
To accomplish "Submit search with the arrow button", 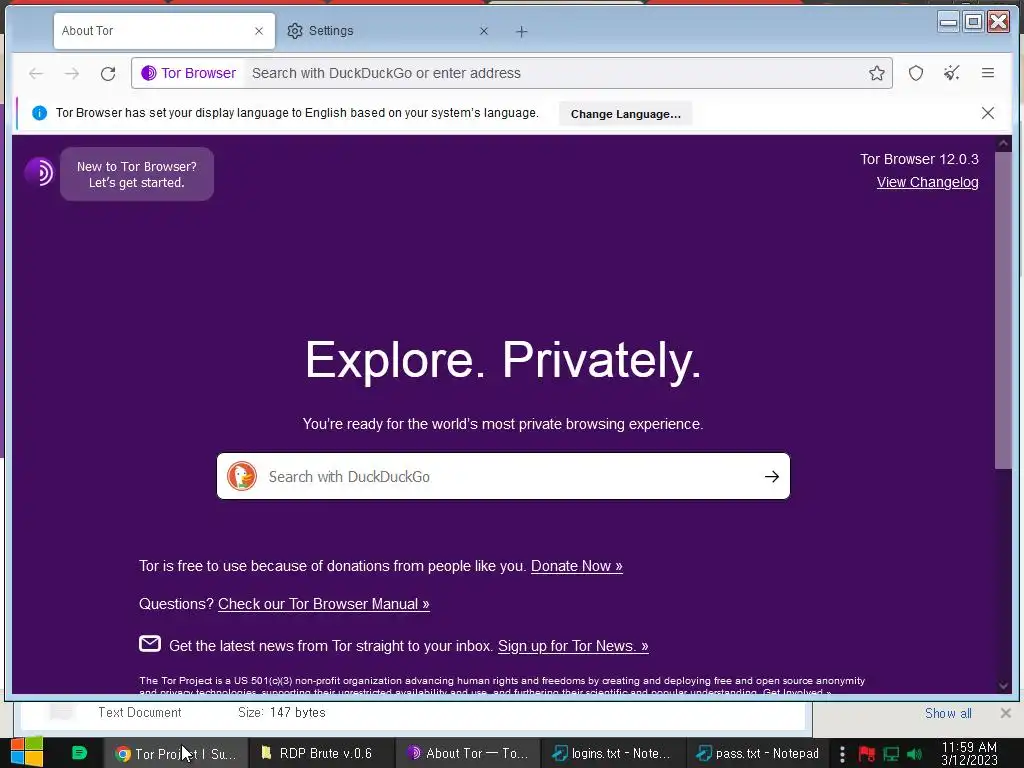I will (x=771, y=477).
